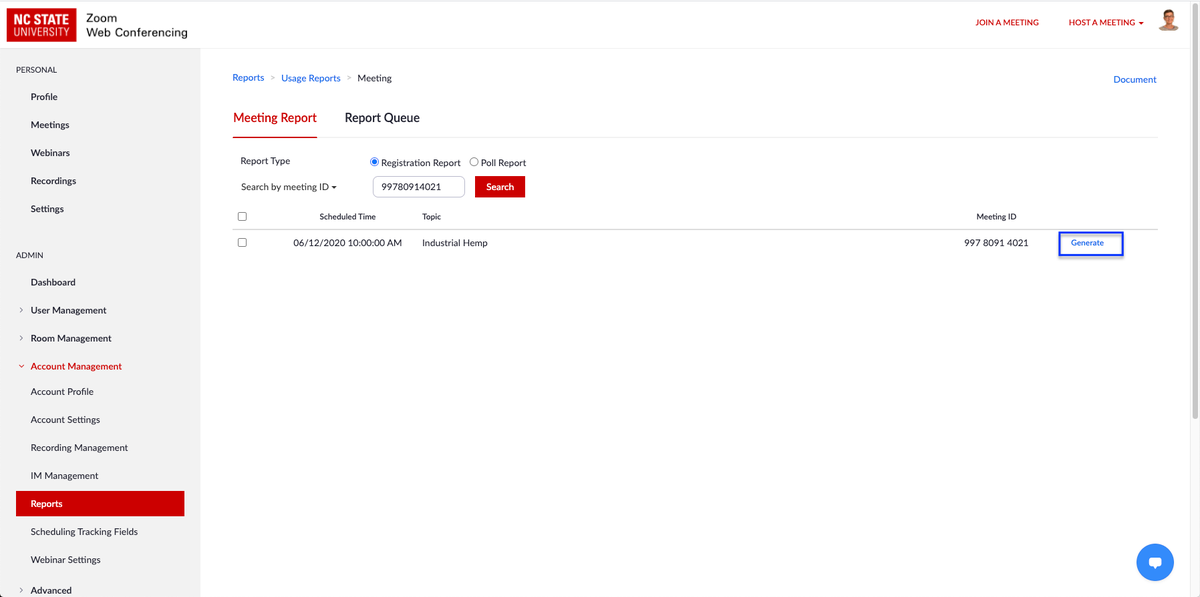Switch to the Meeting Report tab
The width and height of the screenshot is (1200, 597).
coord(274,117)
